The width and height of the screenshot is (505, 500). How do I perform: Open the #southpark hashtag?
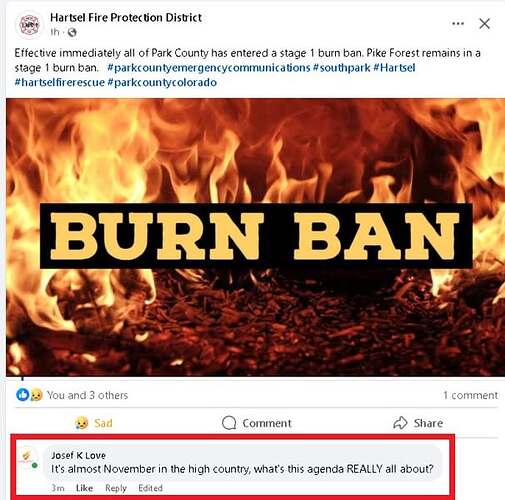(341, 68)
